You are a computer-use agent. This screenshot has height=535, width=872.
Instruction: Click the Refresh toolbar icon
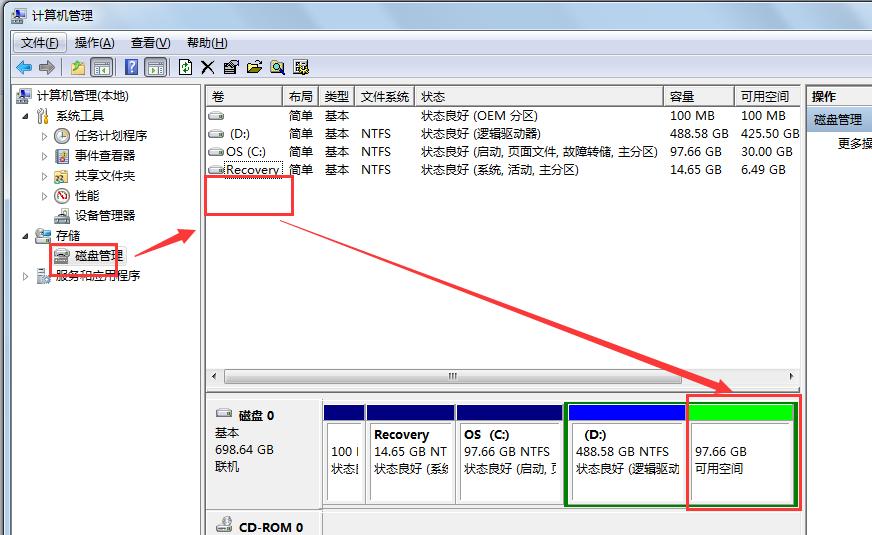pyautogui.click(x=185, y=67)
